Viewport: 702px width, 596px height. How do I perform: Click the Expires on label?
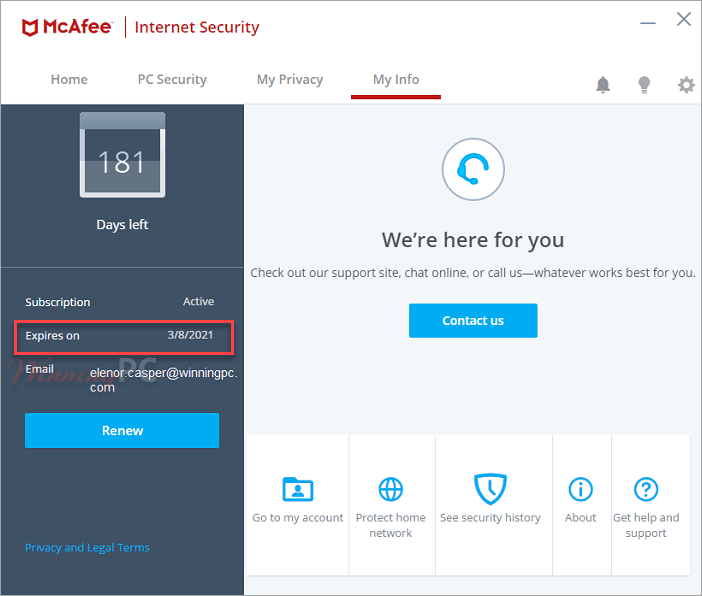52,336
